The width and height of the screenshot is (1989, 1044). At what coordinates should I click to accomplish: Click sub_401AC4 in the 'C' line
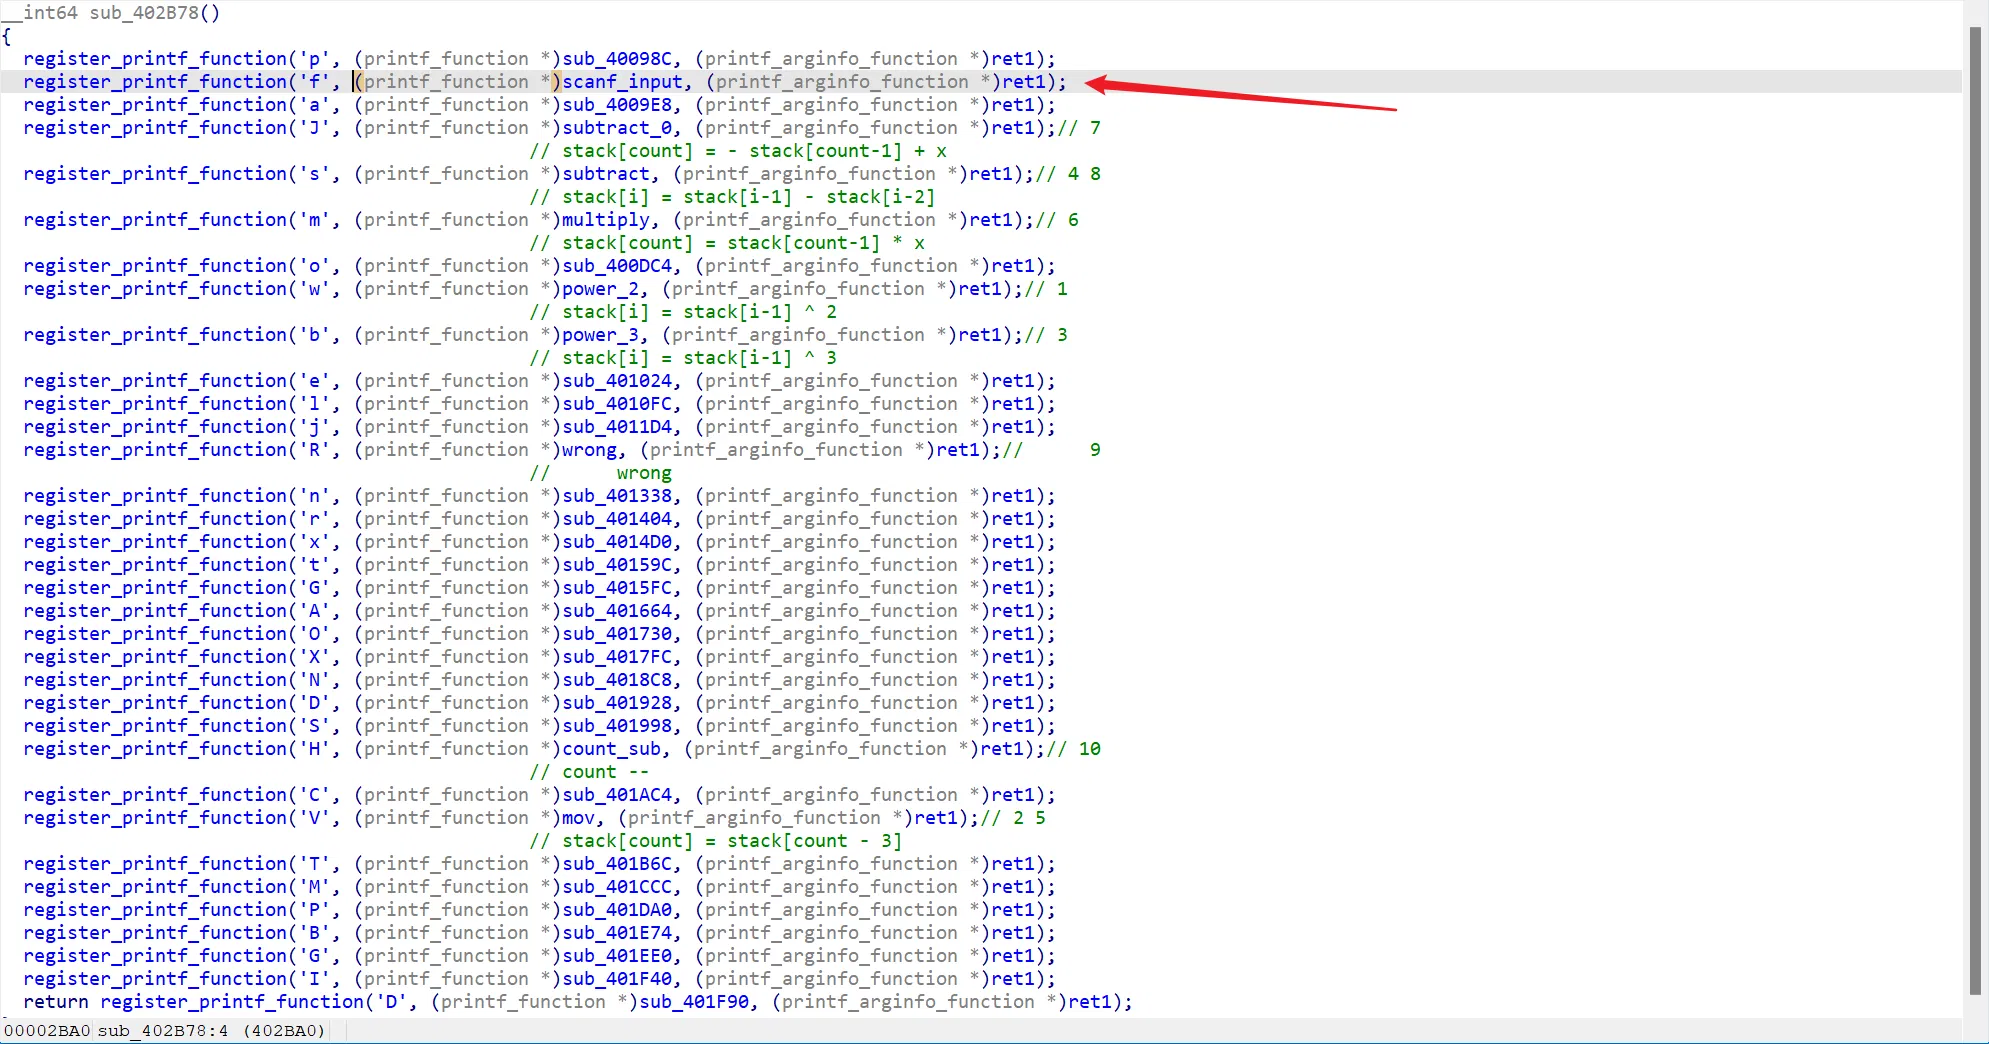tap(616, 795)
